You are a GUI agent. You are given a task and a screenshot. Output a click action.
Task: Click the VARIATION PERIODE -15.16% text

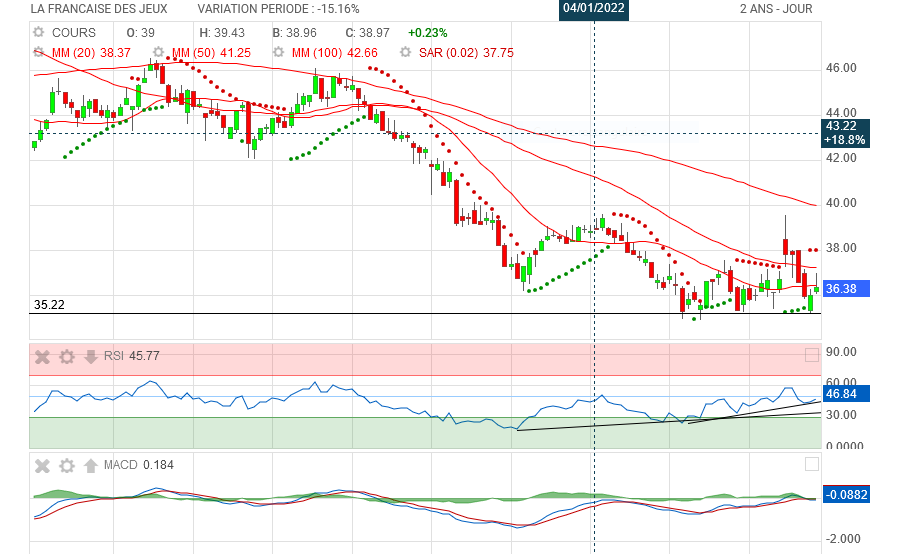pos(279,9)
